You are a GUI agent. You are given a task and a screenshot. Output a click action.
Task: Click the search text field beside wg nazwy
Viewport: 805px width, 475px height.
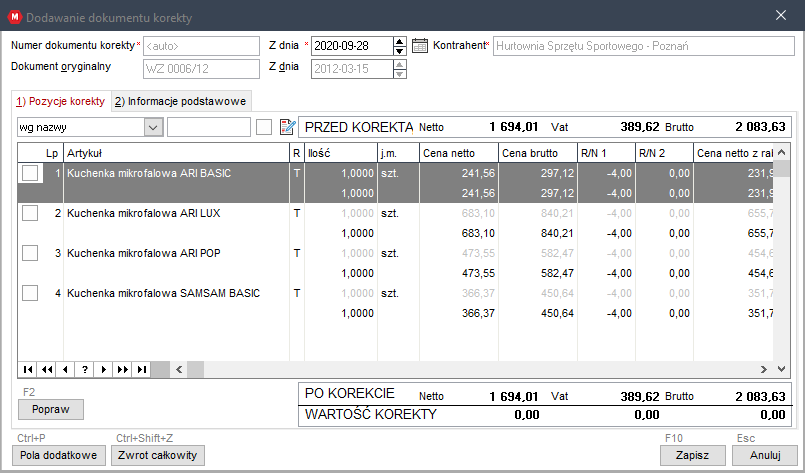click(209, 127)
